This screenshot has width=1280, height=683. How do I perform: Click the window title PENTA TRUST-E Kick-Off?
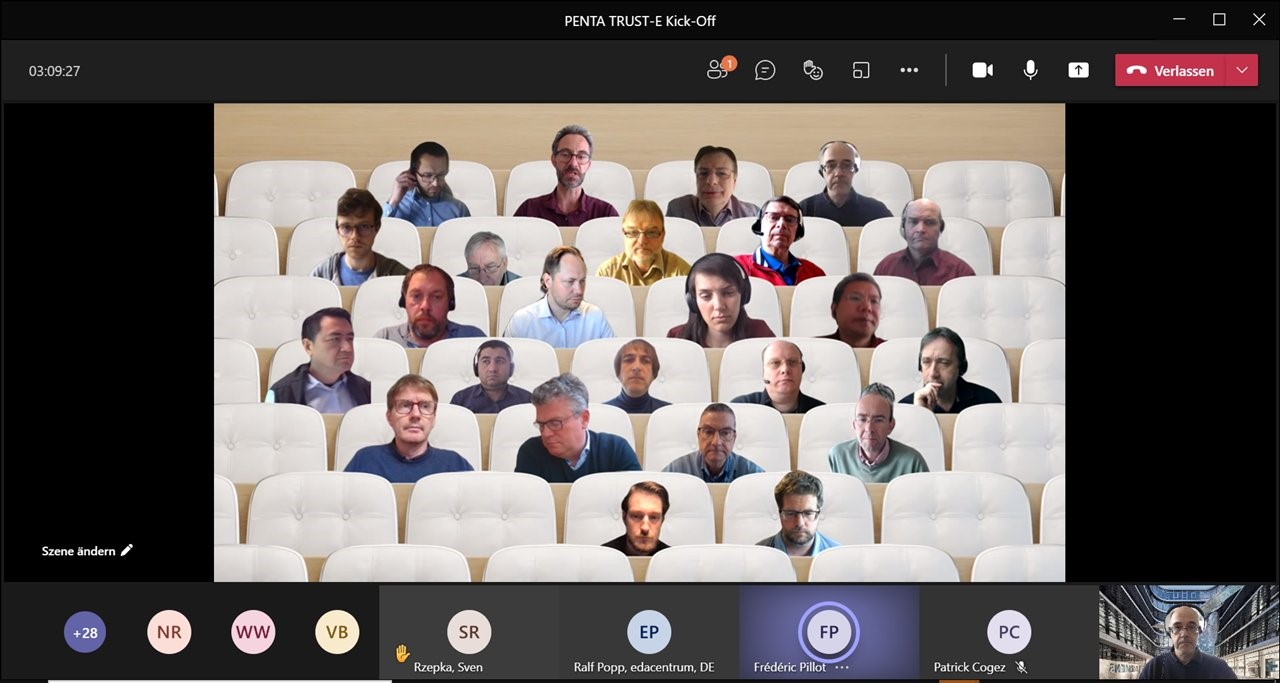pos(640,21)
